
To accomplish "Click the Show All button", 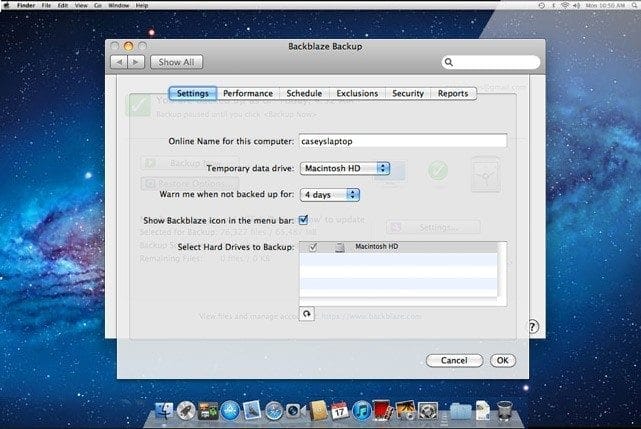I will pos(176,62).
